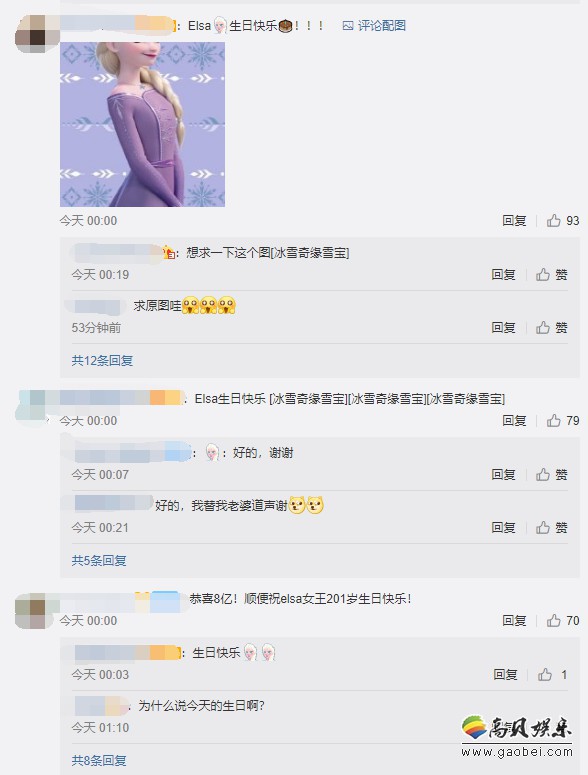Expand 共8条回复 thread
The height and width of the screenshot is (775, 588).
[99, 760]
